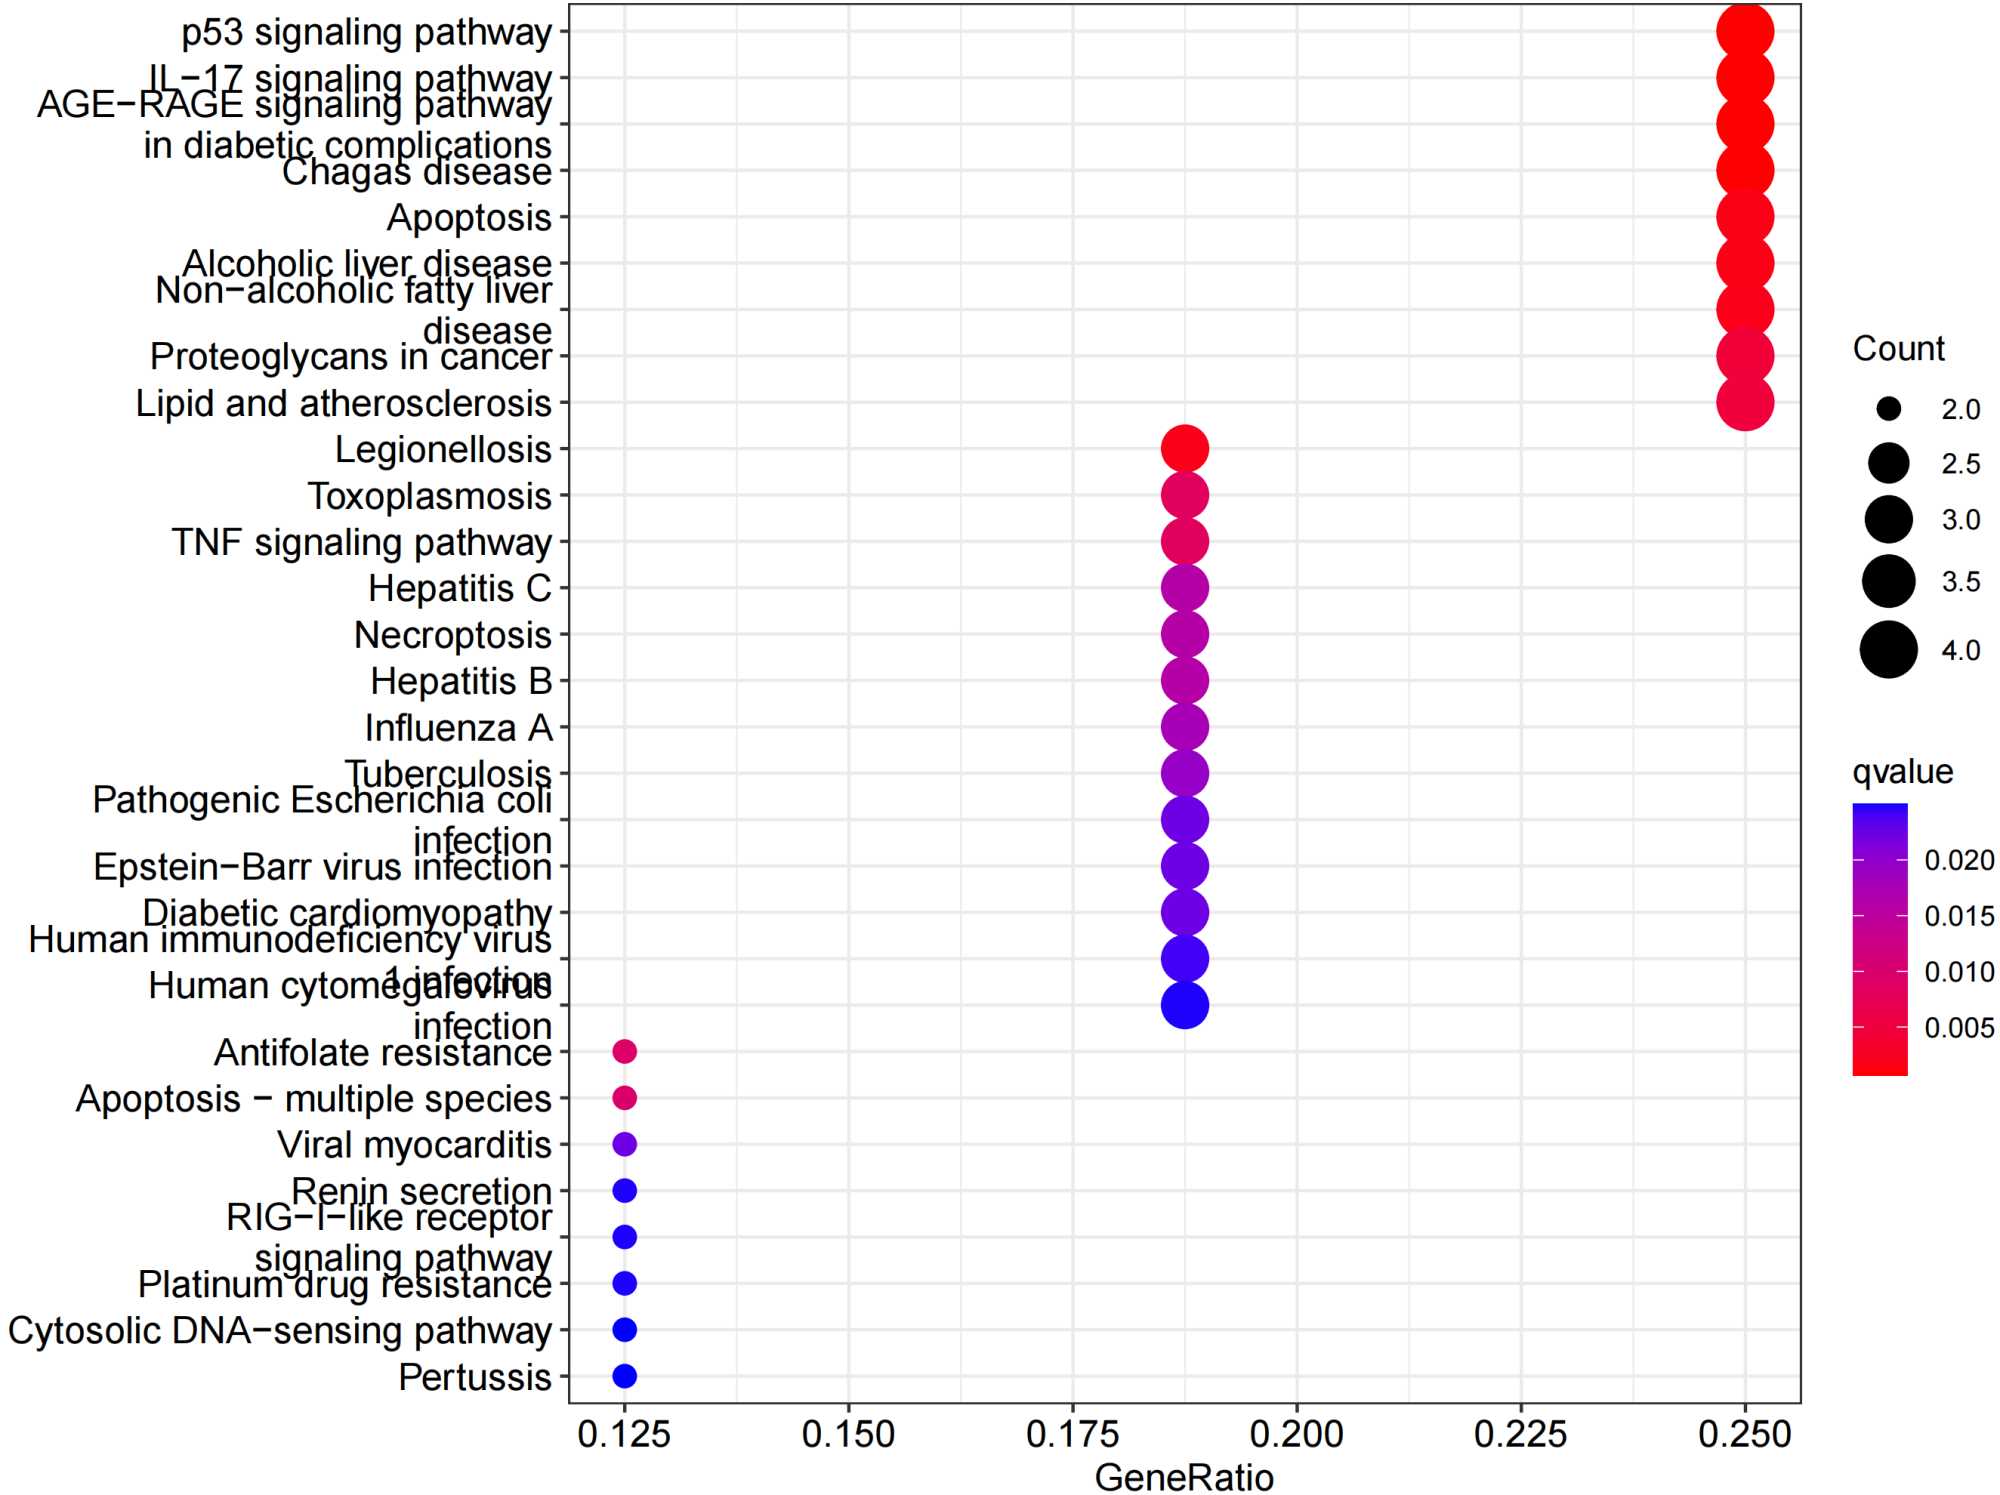Click the Human cytomegalovirus infection blue dot
2000x1495 pixels.
pyautogui.click(x=1184, y=1005)
